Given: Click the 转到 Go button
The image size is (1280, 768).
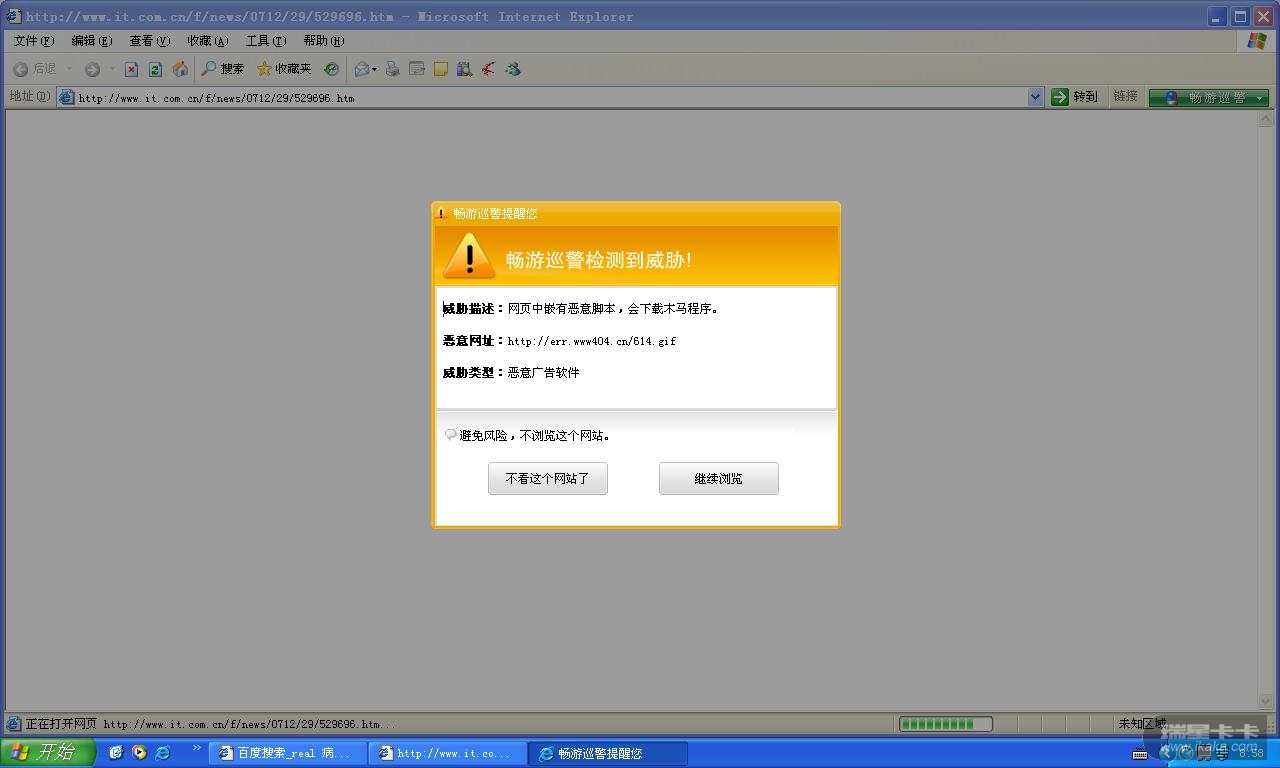Looking at the screenshot, I should (x=1075, y=97).
